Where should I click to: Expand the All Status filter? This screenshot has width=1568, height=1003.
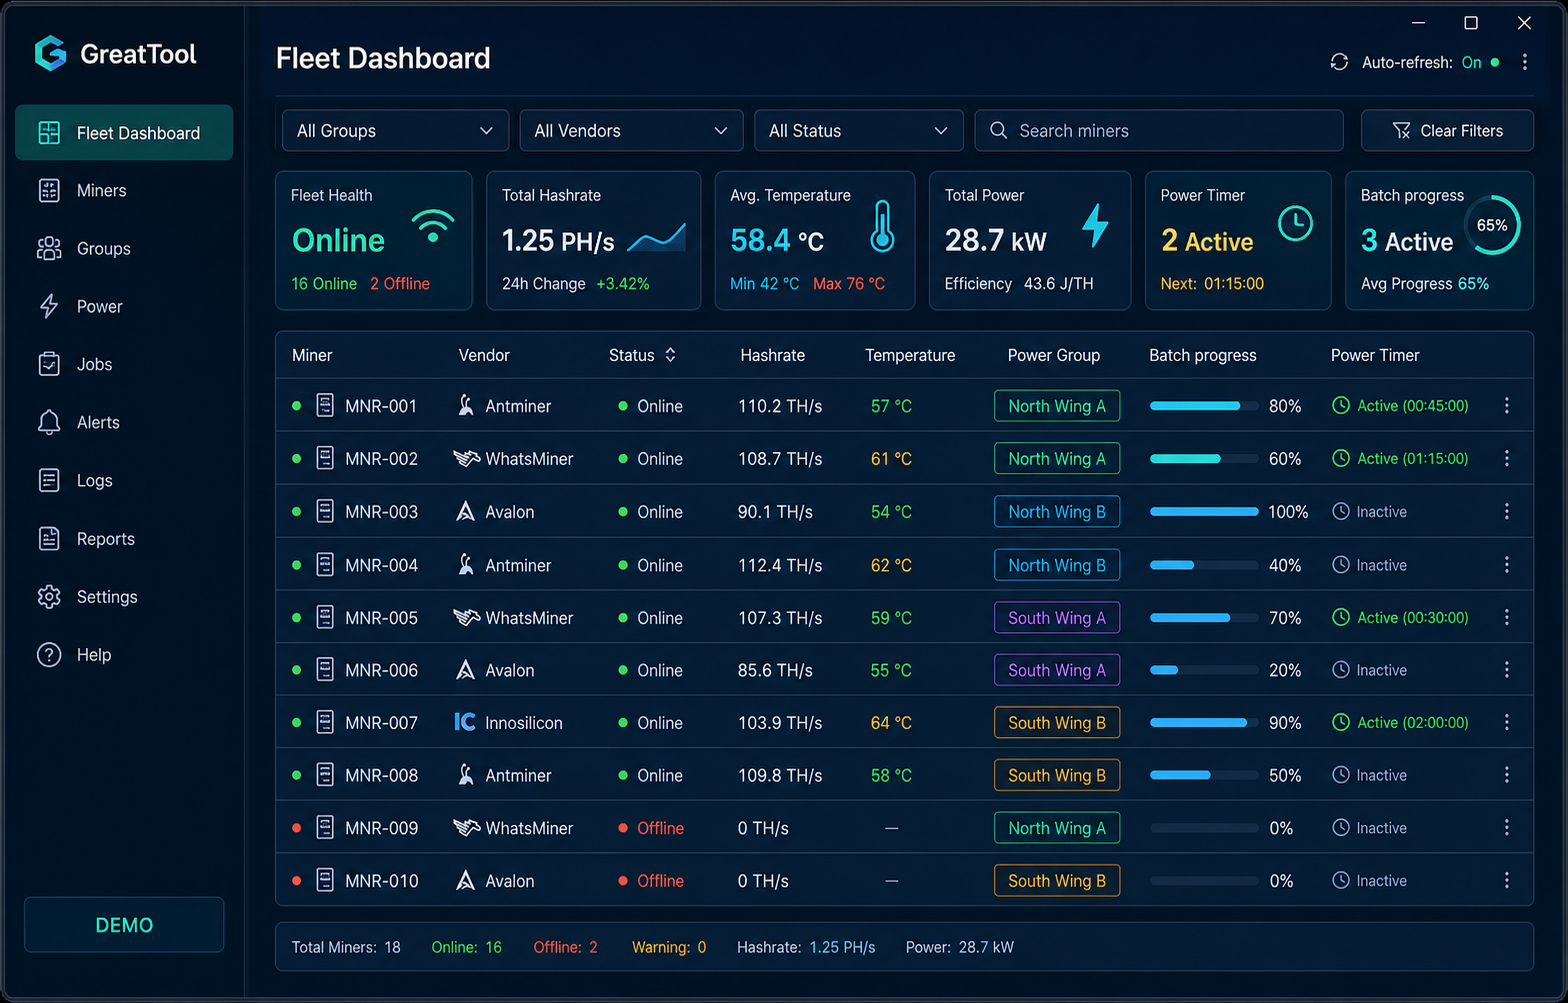[858, 131]
